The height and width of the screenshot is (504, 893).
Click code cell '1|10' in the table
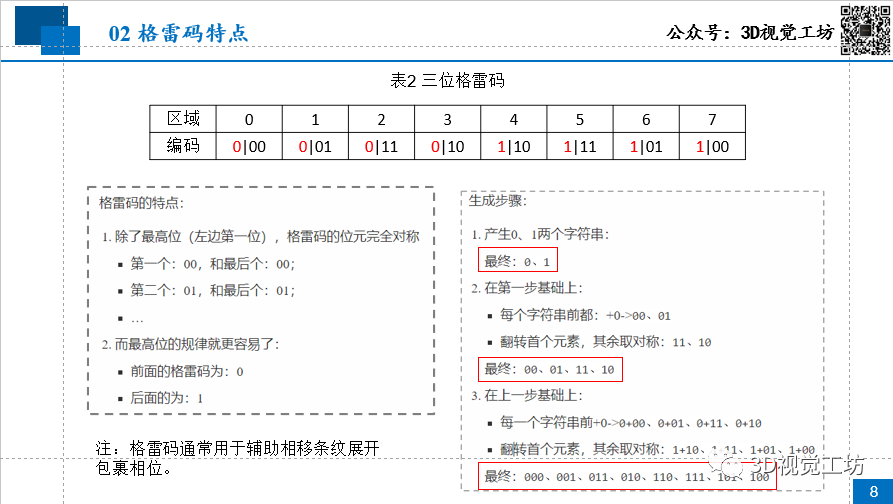tap(514, 146)
